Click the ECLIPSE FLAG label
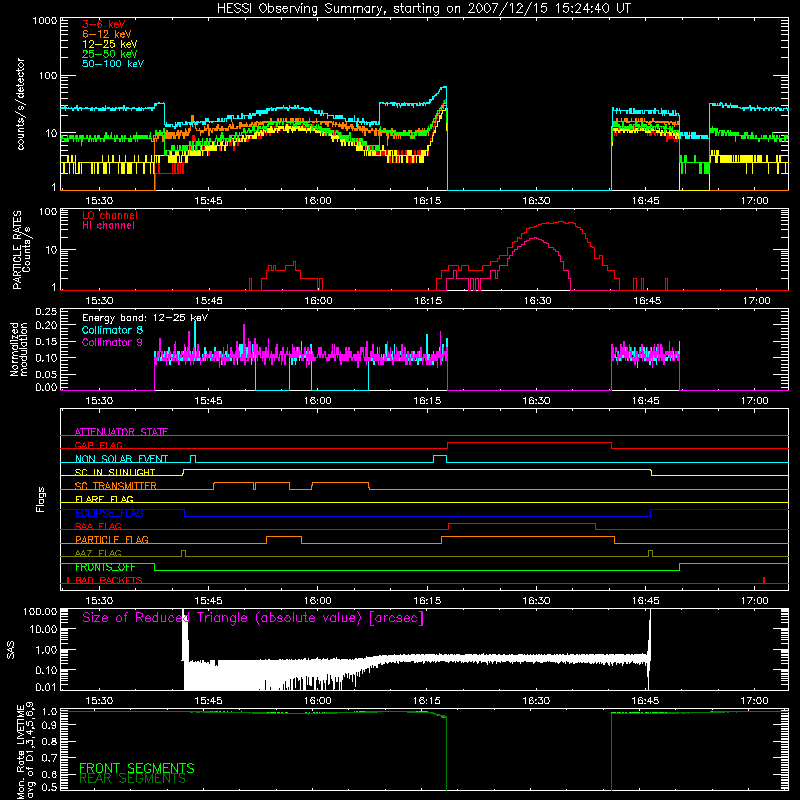Viewport: 800px width, 800px height. [x=109, y=513]
